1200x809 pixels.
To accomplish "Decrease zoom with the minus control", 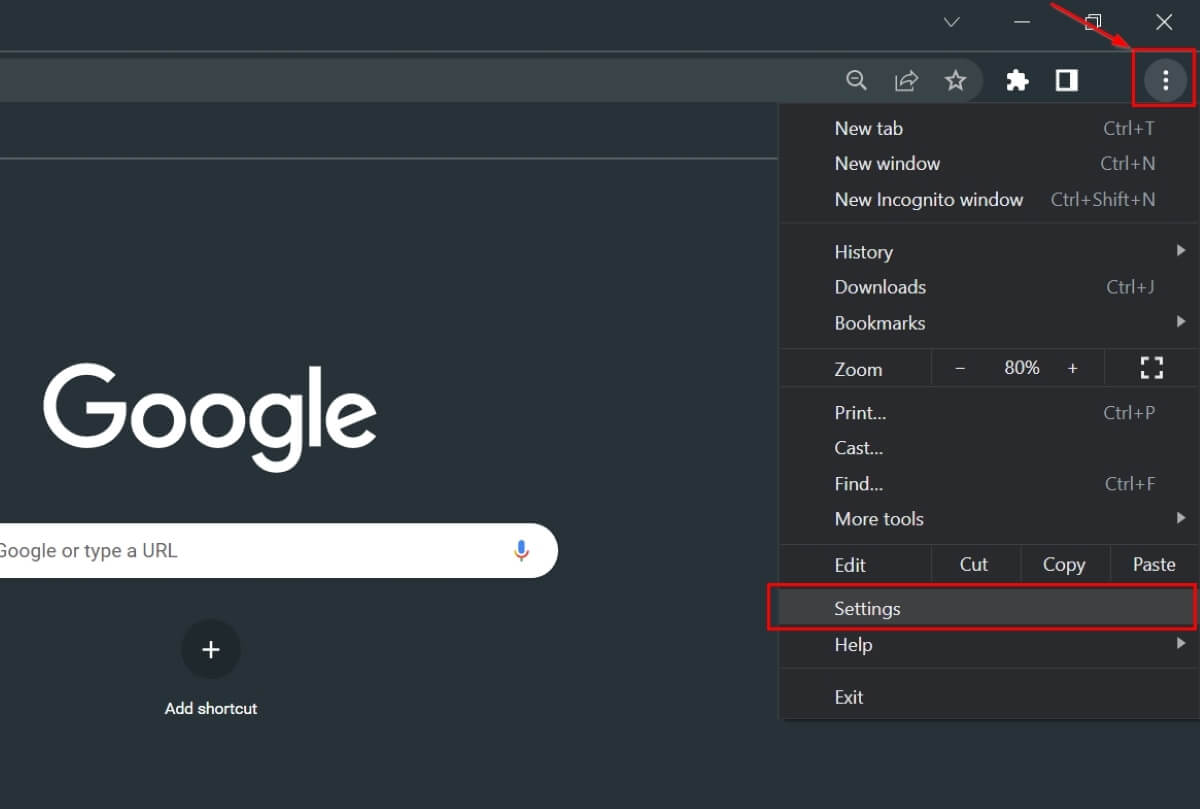I will pyautogui.click(x=960, y=368).
